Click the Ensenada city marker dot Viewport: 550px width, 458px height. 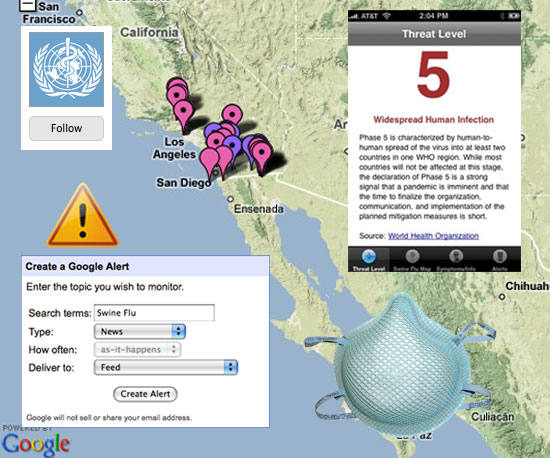[x=230, y=199]
